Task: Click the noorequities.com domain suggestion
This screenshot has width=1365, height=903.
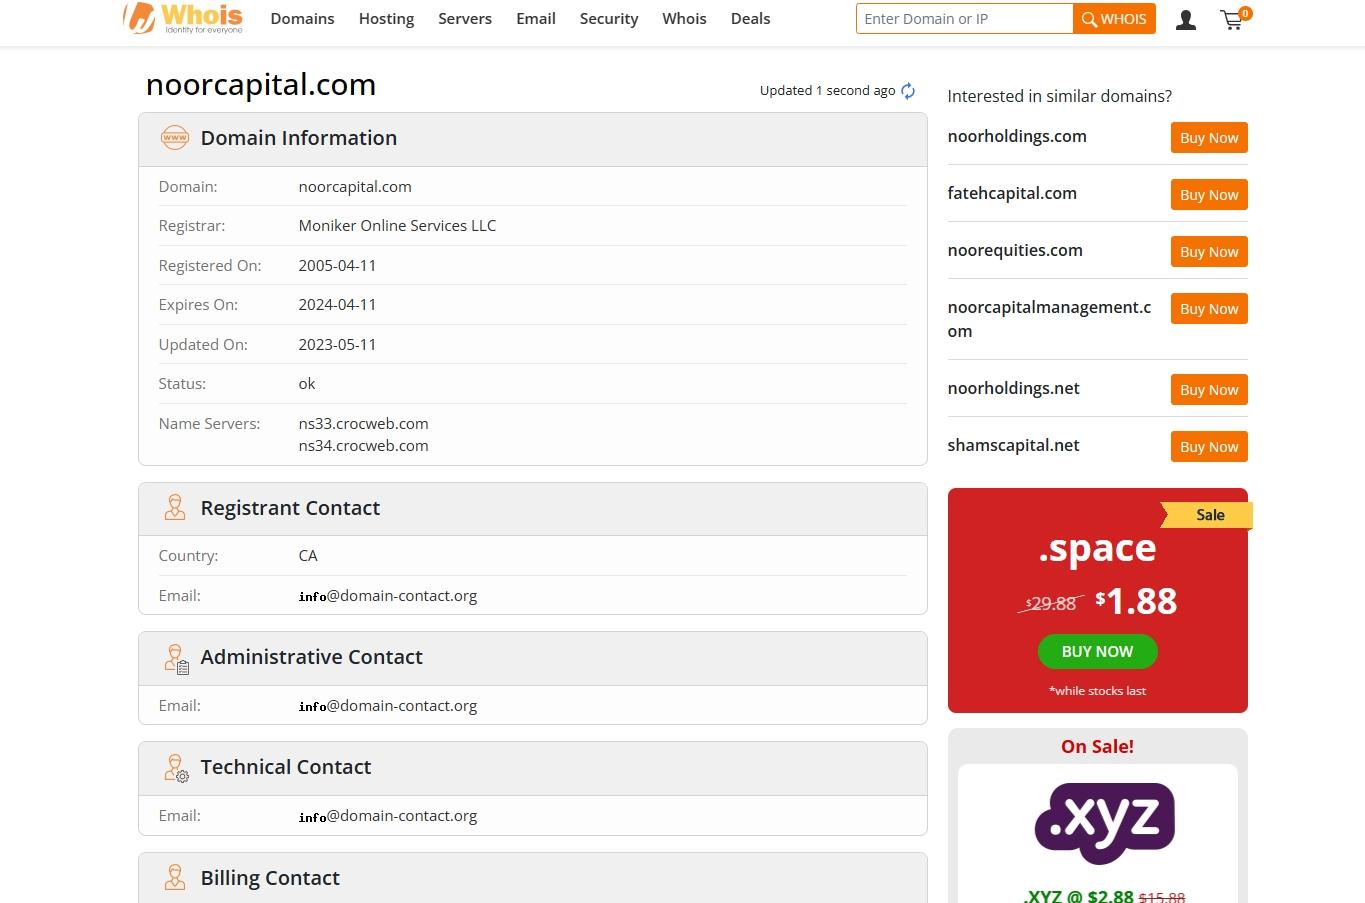Action: (1015, 250)
